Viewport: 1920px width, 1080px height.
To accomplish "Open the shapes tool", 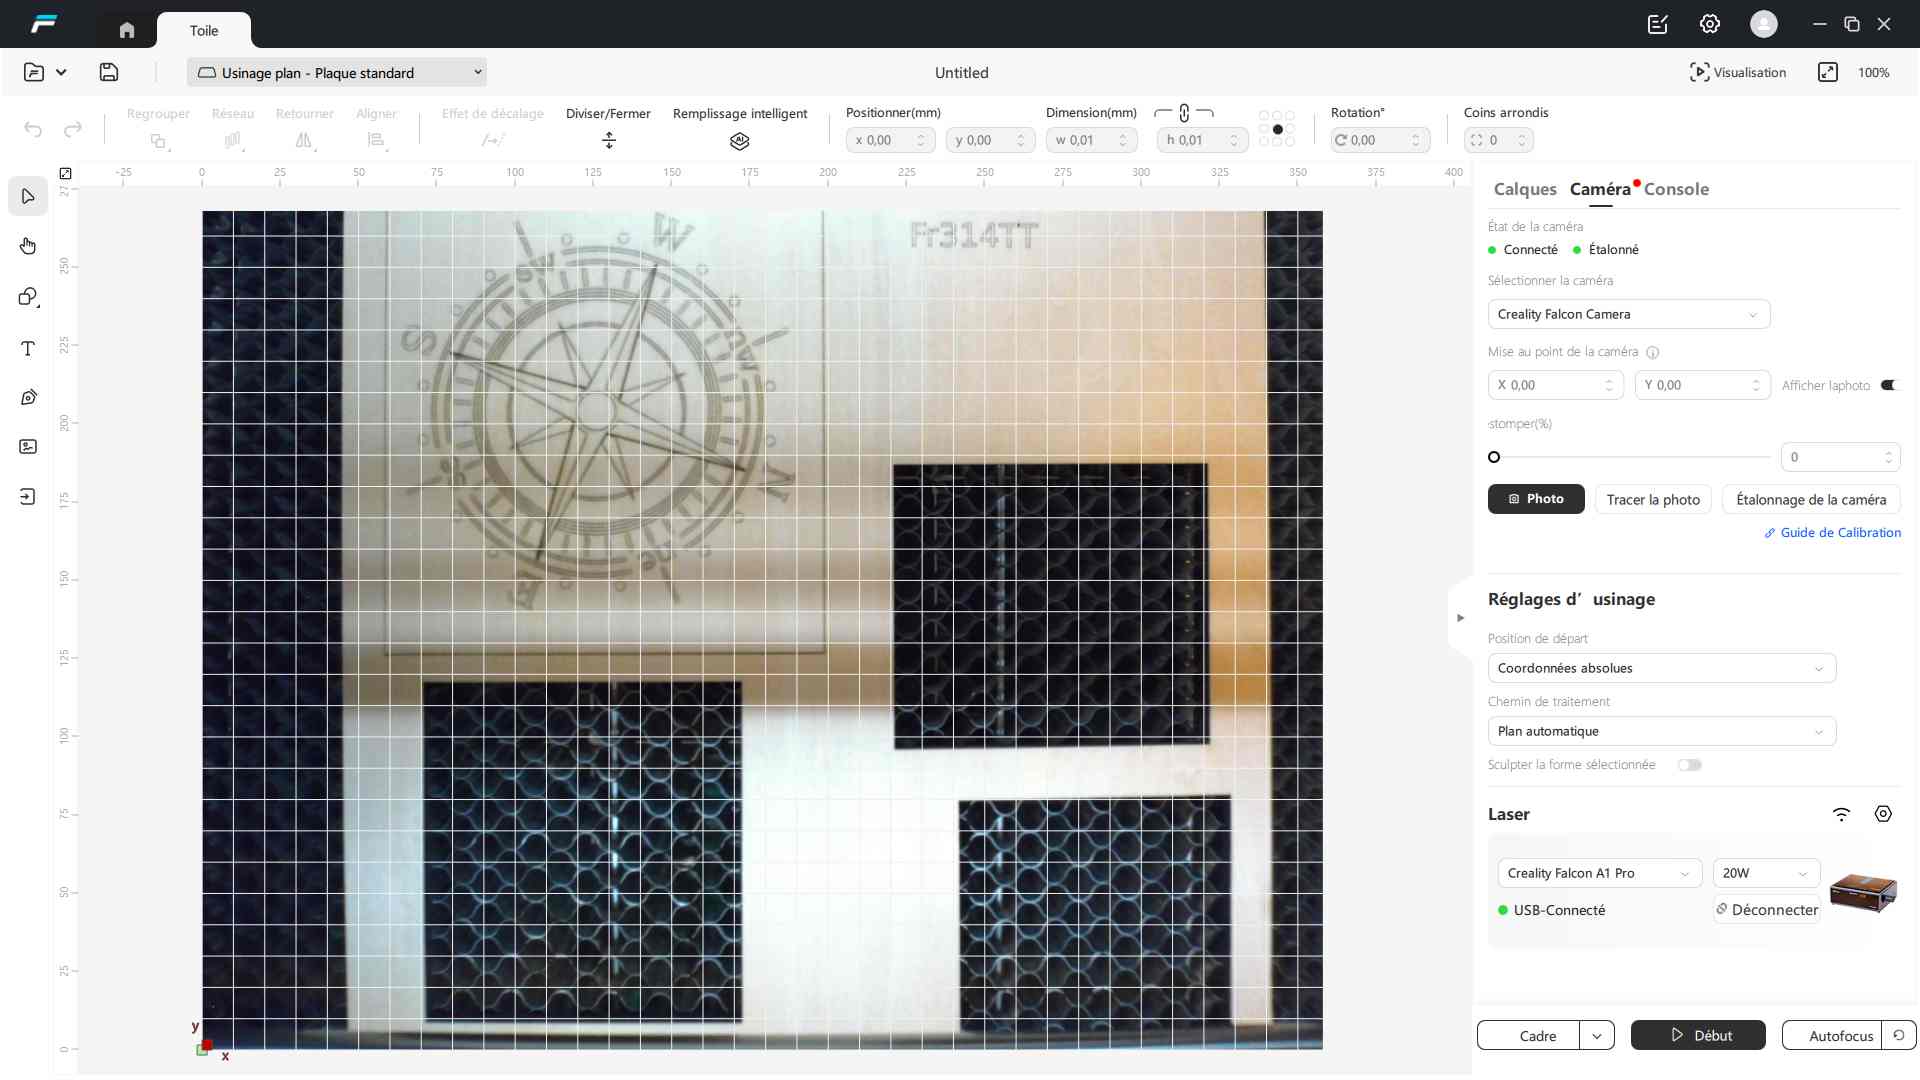I will [x=28, y=297].
